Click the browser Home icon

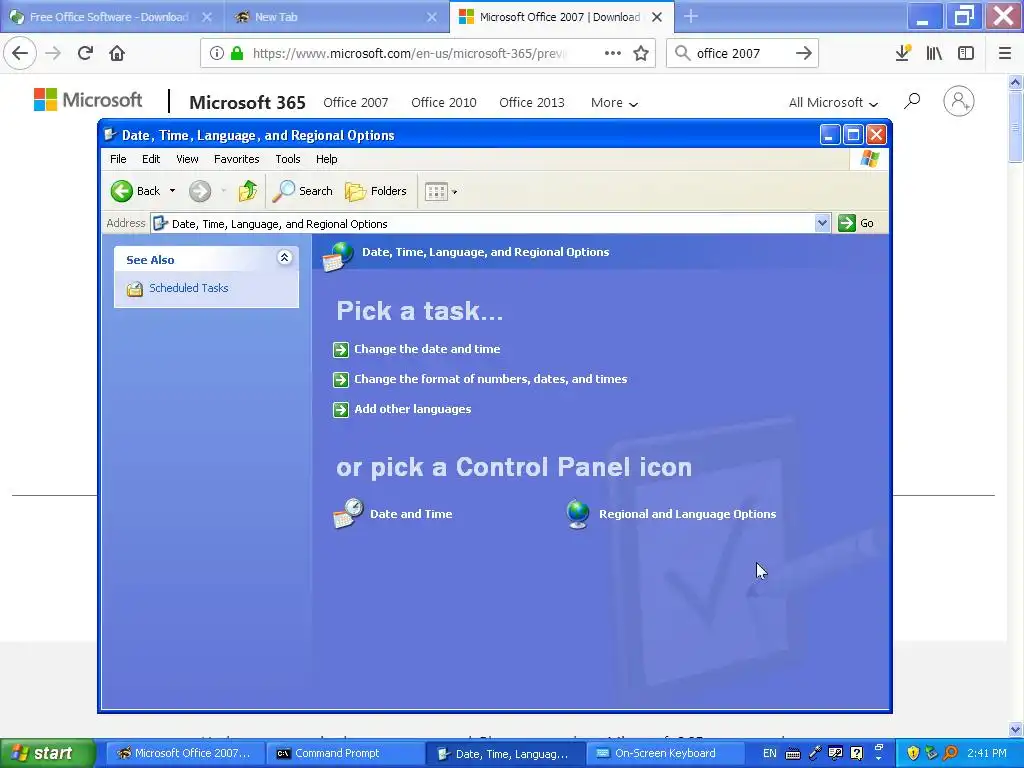click(x=117, y=53)
